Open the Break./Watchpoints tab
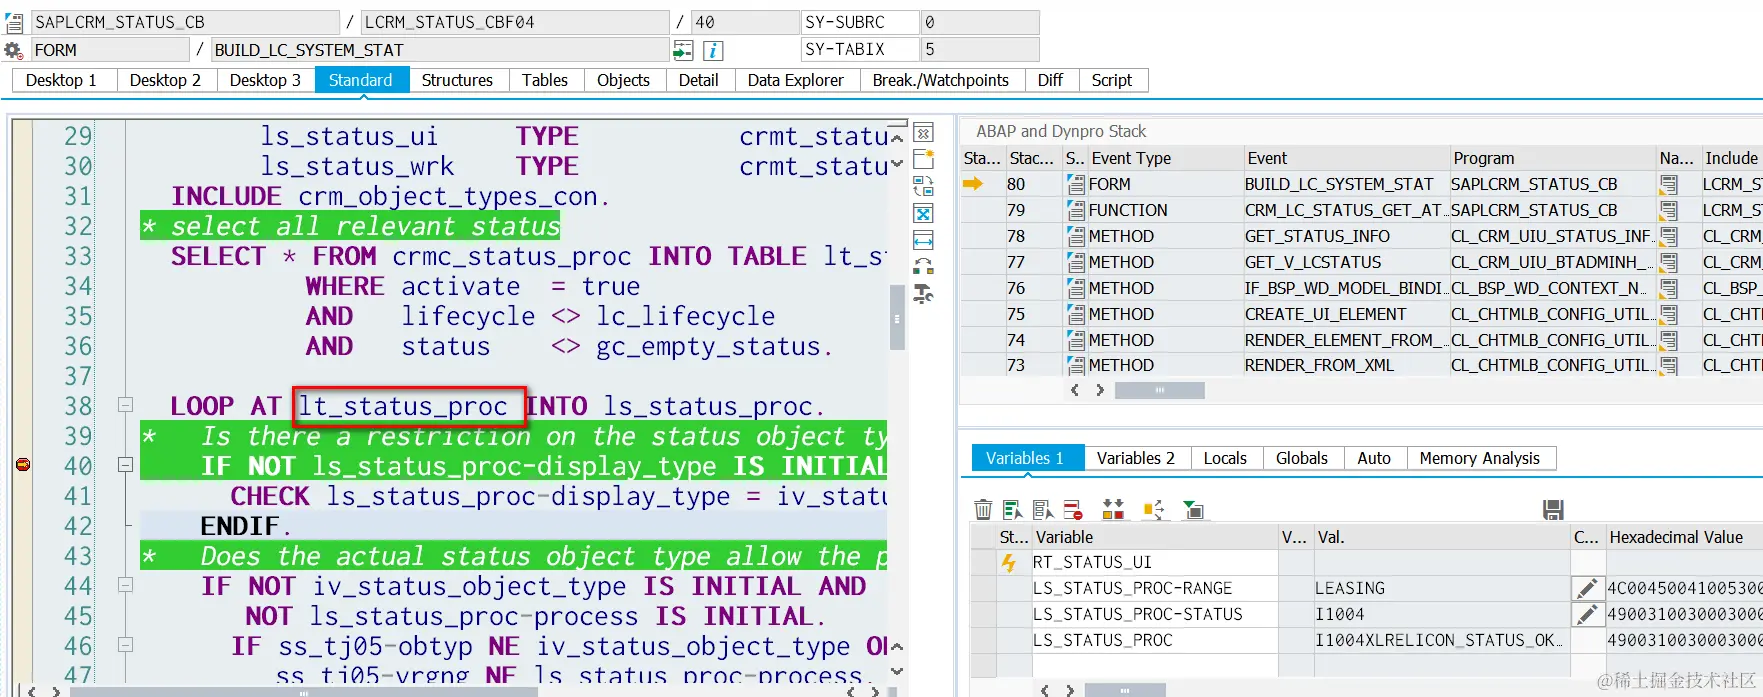The height and width of the screenshot is (697, 1763). pyautogui.click(x=941, y=80)
